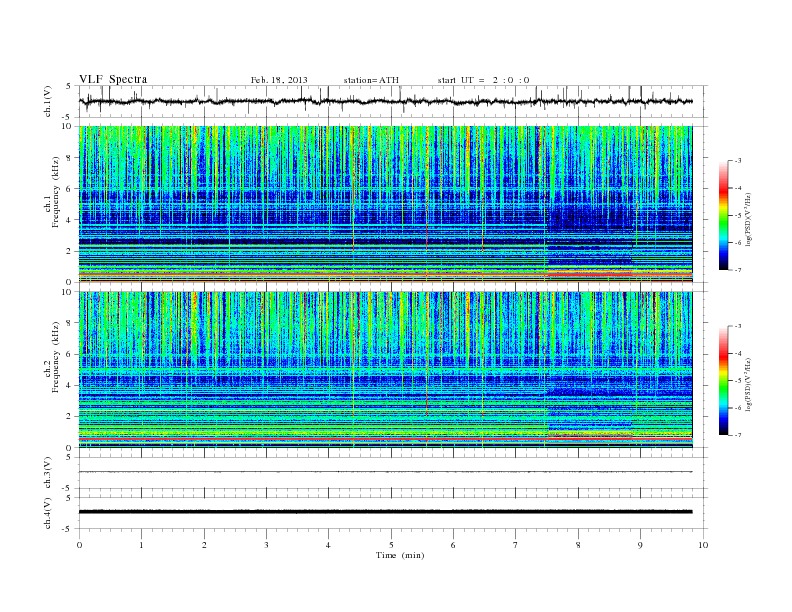This screenshot has height=612, width=792.
Task: Click the ch.4(V) axis label
Action: 47,513
